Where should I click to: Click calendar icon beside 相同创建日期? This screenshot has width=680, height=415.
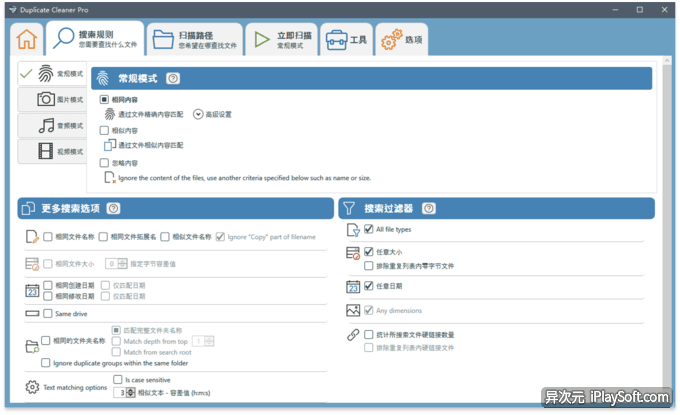tap(32, 291)
